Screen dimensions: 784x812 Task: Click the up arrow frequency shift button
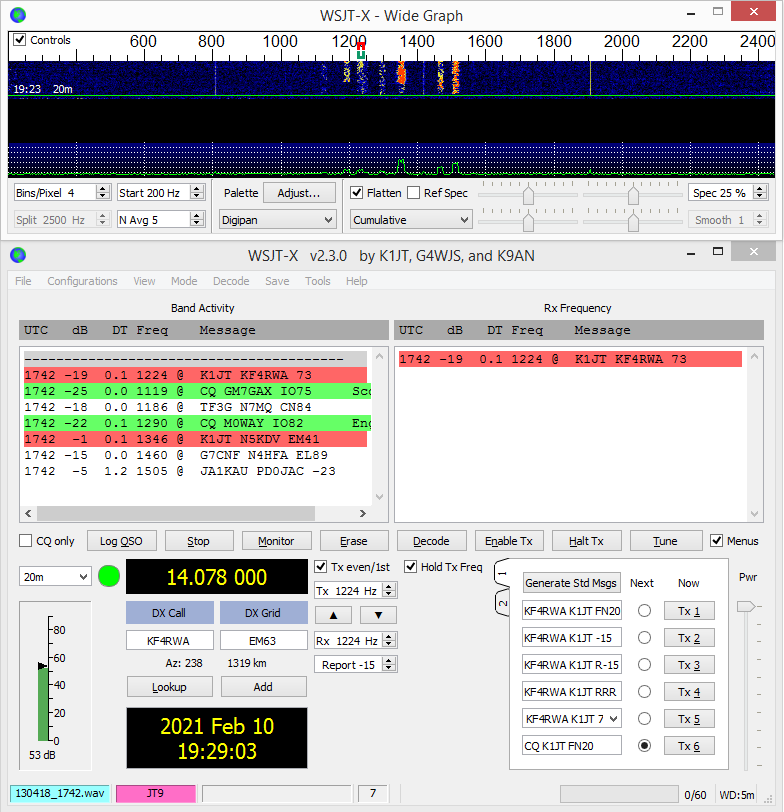pyautogui.click(x=333, y=615)
